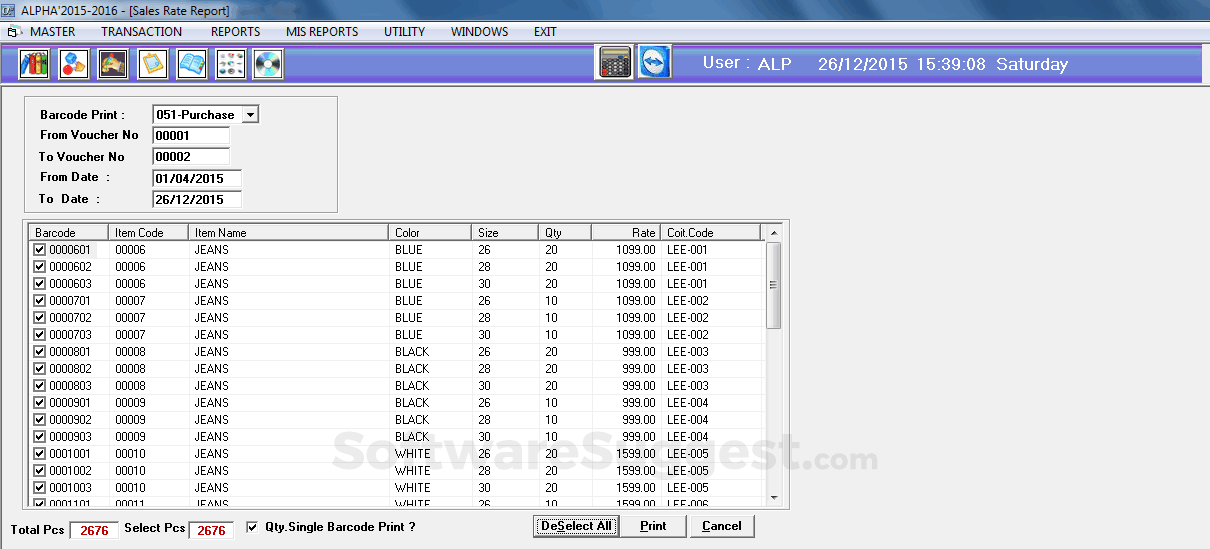This screenshot has height=549, width=1210.
Task: Expand the Barcode Print dropdown
Action: (250, 115)
